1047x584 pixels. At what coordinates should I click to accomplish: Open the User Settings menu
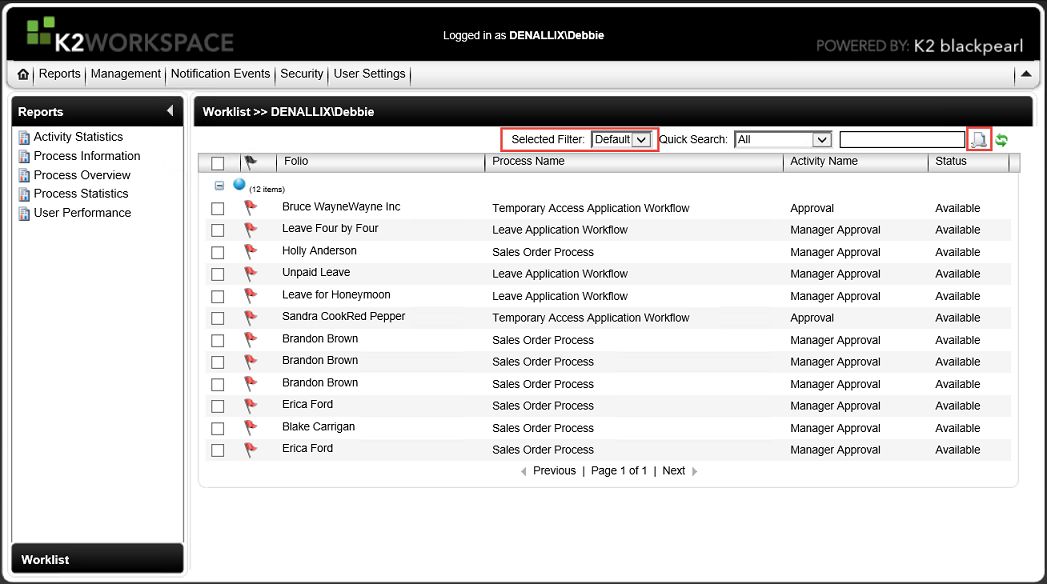(369, 74)
